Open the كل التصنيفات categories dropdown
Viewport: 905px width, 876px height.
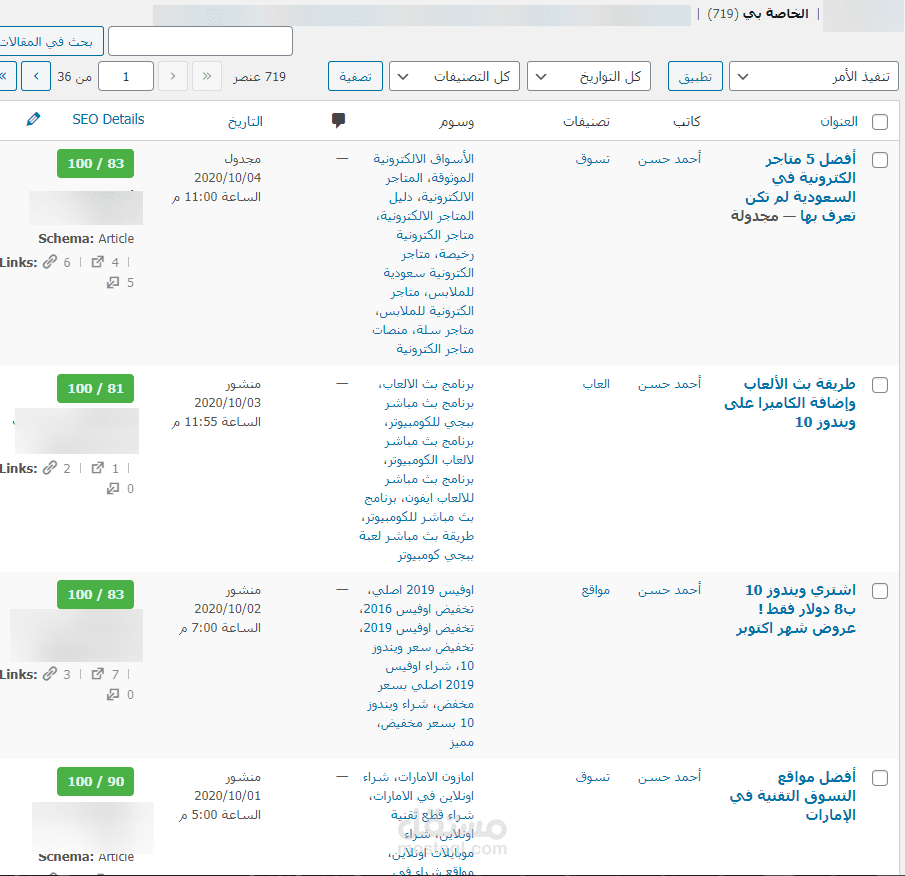[x=454, y=76]
